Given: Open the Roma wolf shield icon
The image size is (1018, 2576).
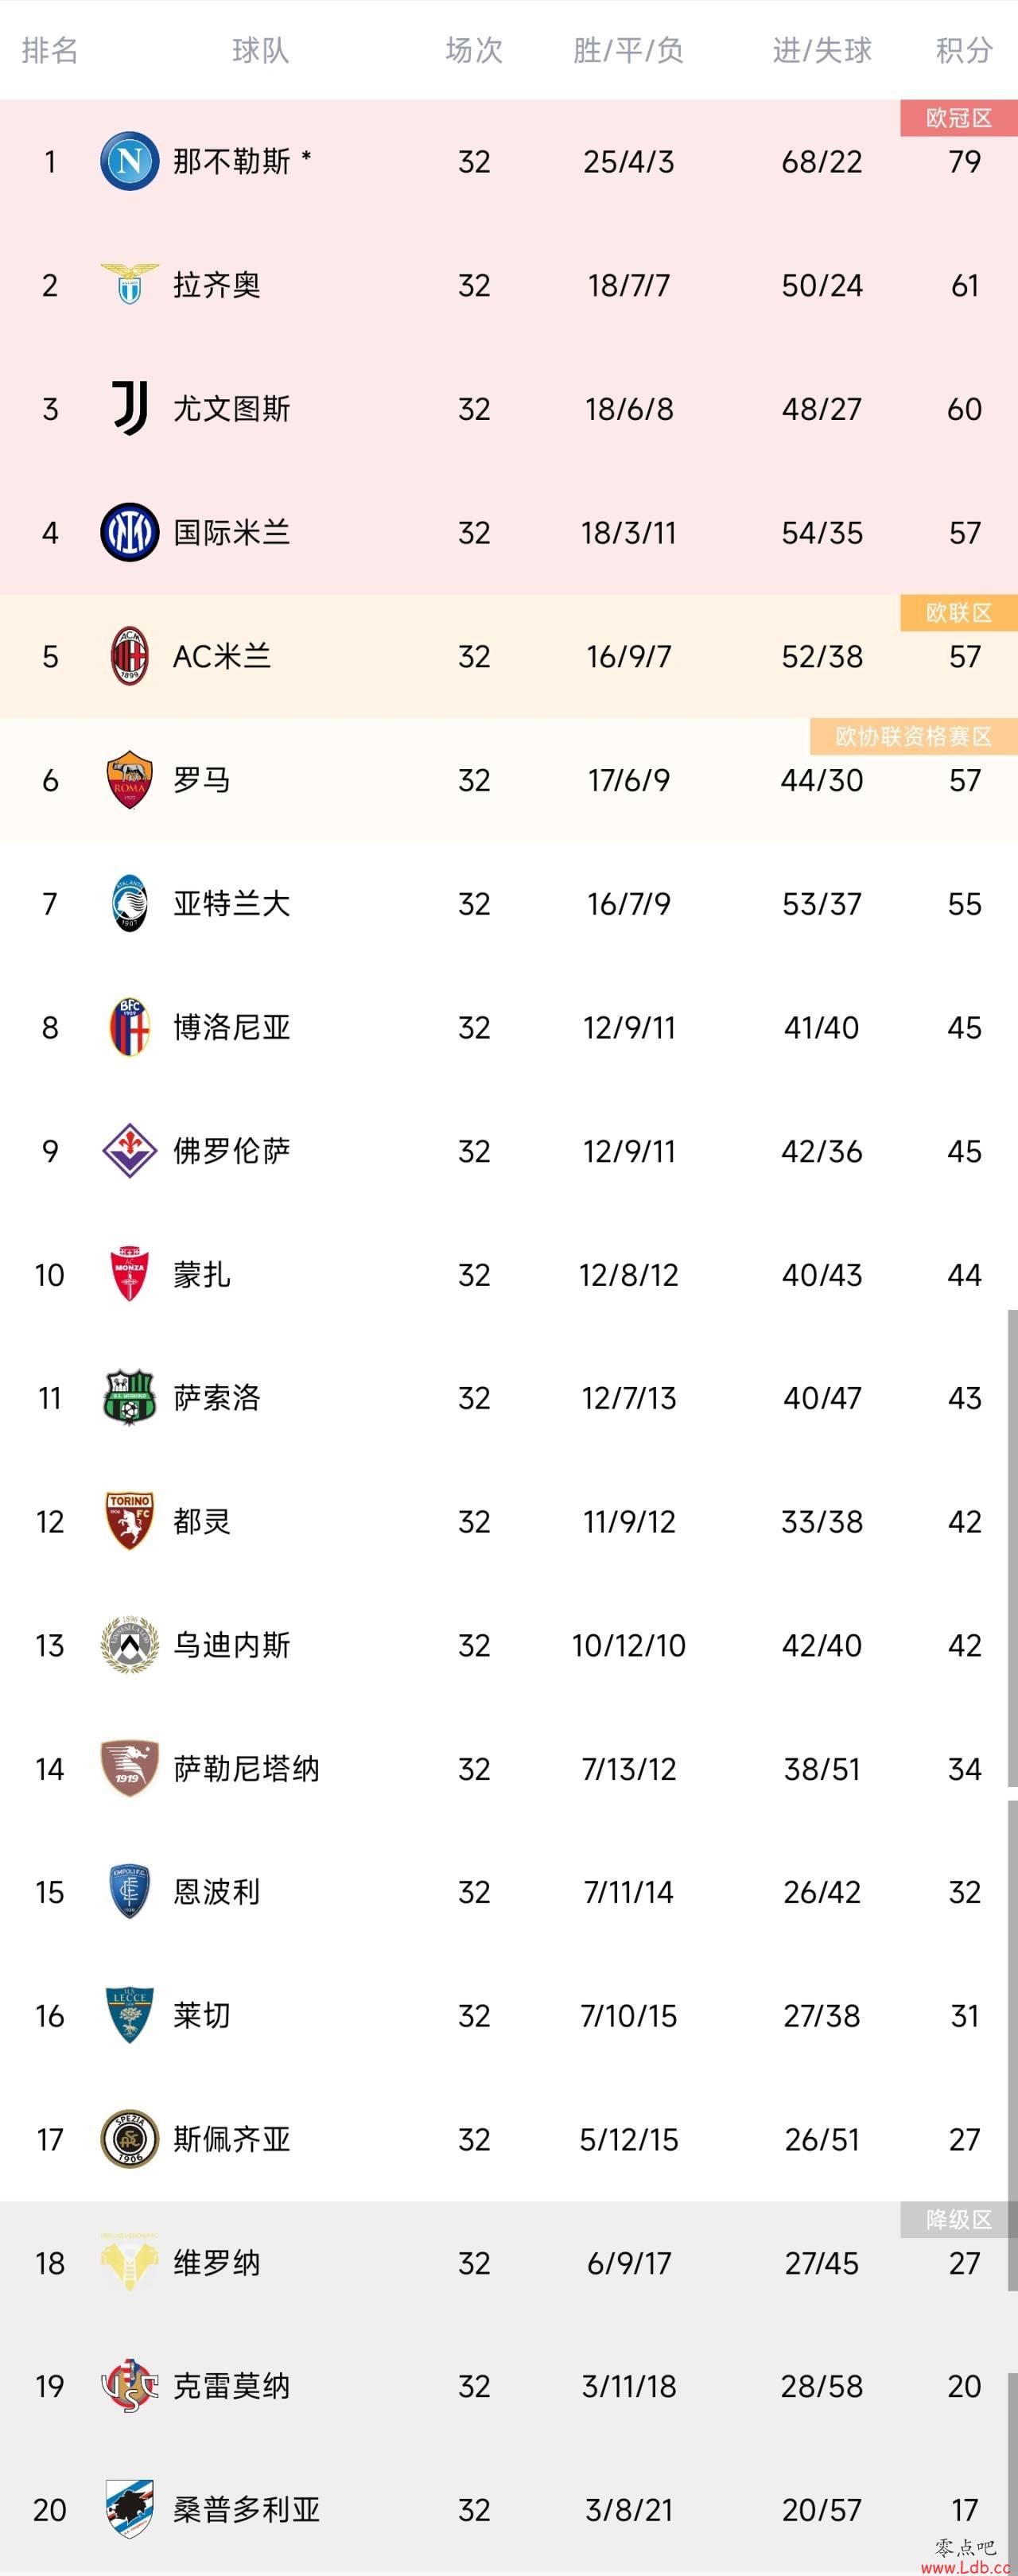Looking at the screenshot, I should (x=130, y=779).
